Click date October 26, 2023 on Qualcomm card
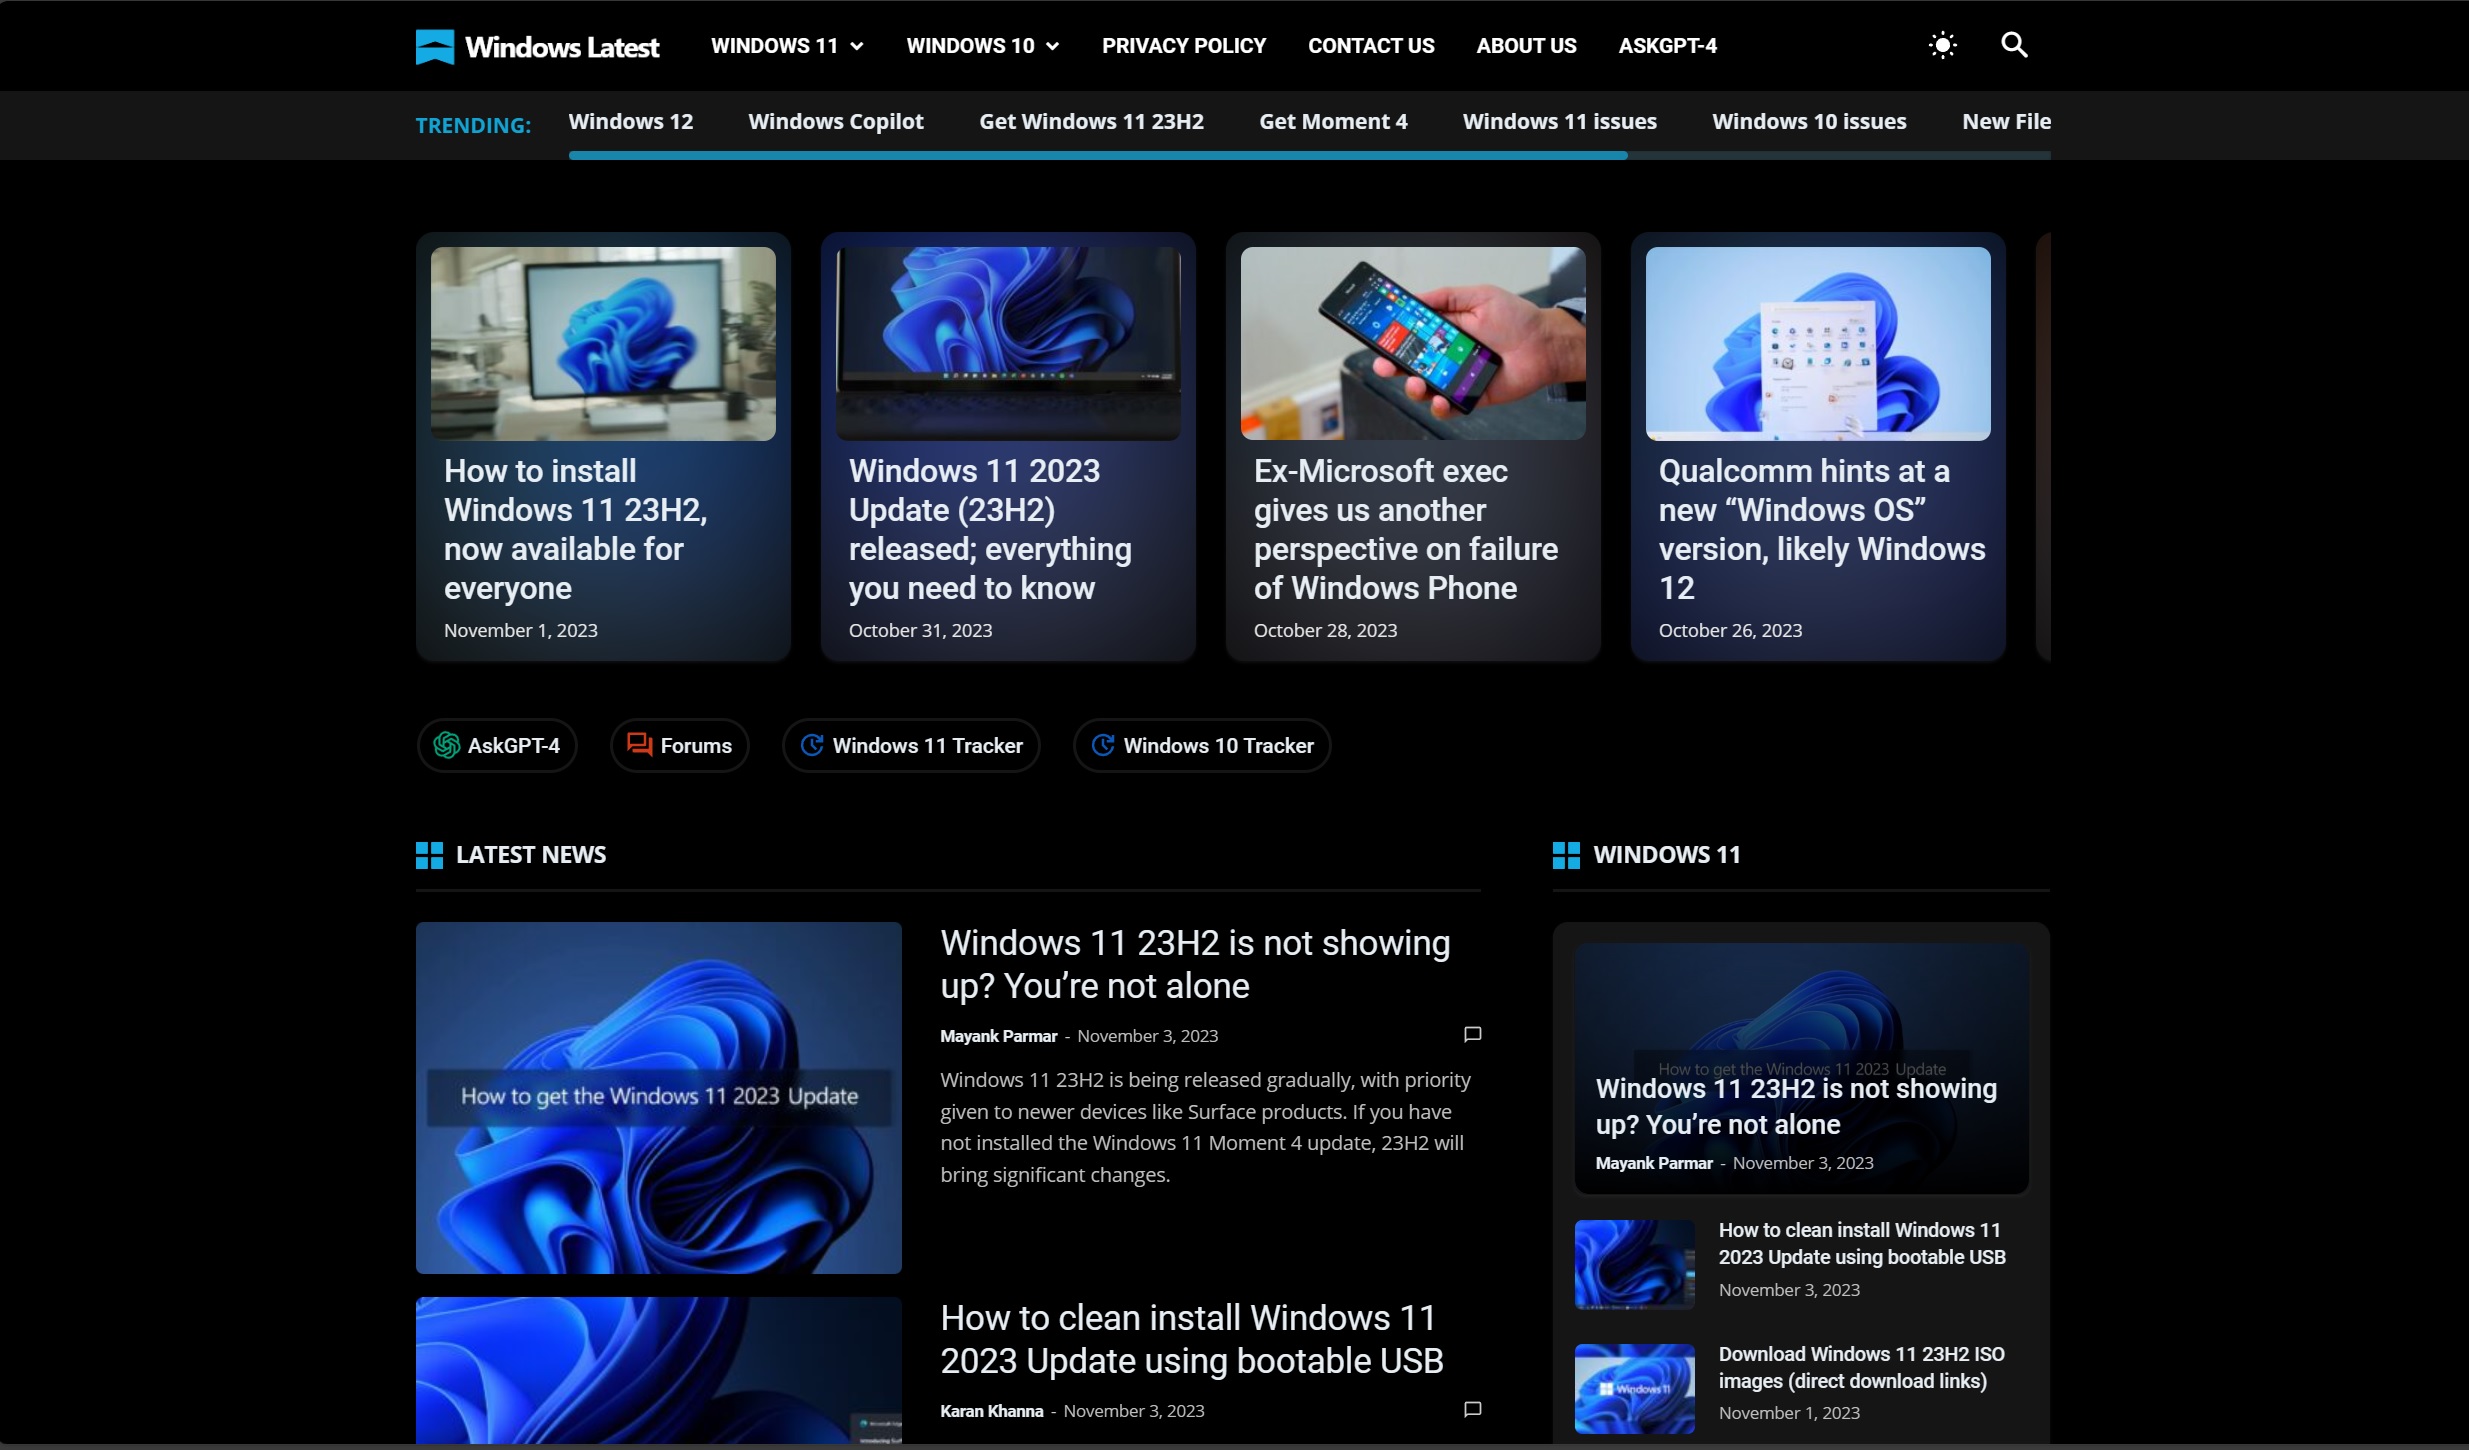 click(x=1730, y=630)
